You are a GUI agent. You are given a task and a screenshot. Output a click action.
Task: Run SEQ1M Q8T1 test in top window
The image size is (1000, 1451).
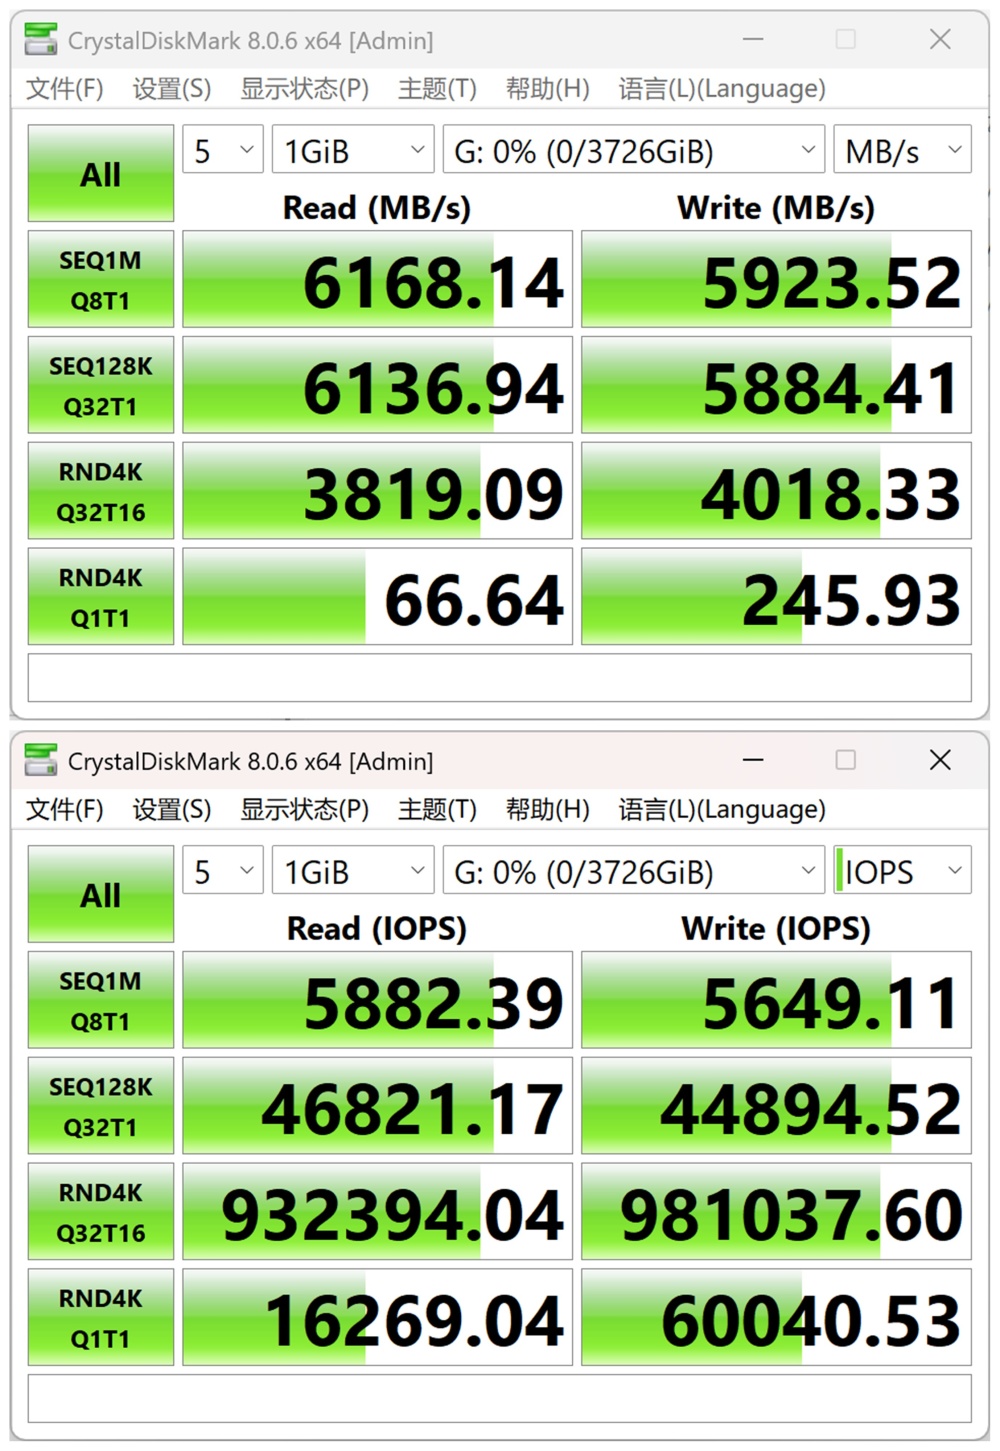click(101, 280)
